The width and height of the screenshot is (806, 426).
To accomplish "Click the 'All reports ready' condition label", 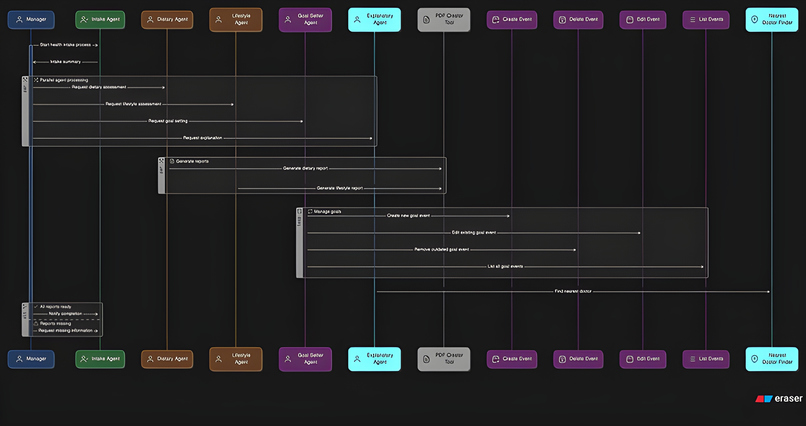I will (x=56, y=307).
